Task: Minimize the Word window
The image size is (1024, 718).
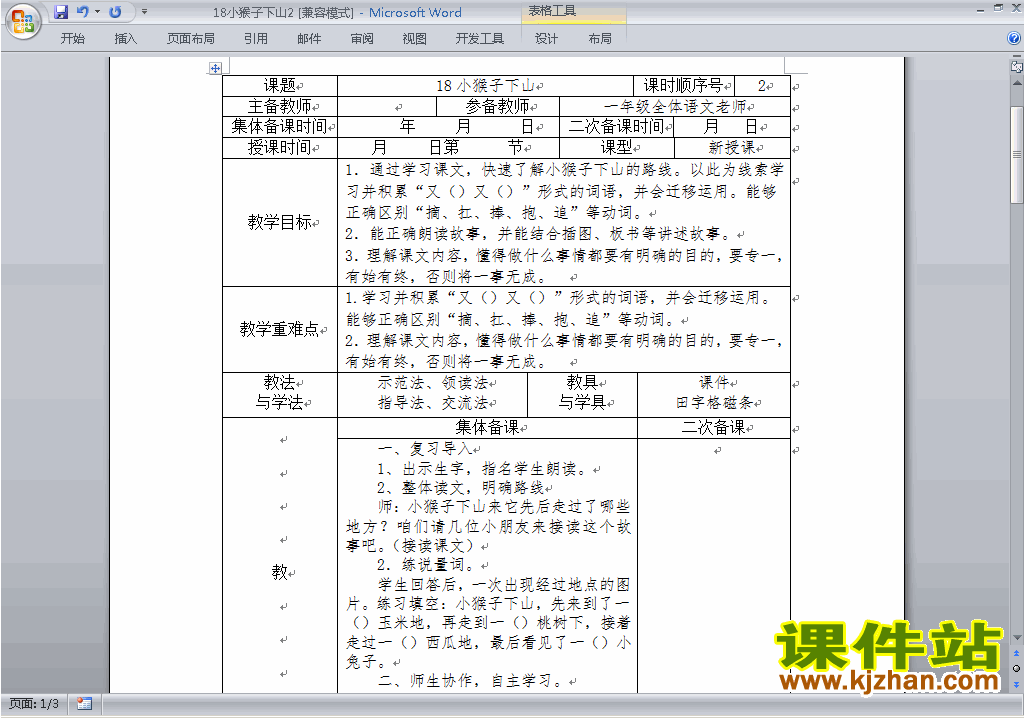Action: click(981, 10)
